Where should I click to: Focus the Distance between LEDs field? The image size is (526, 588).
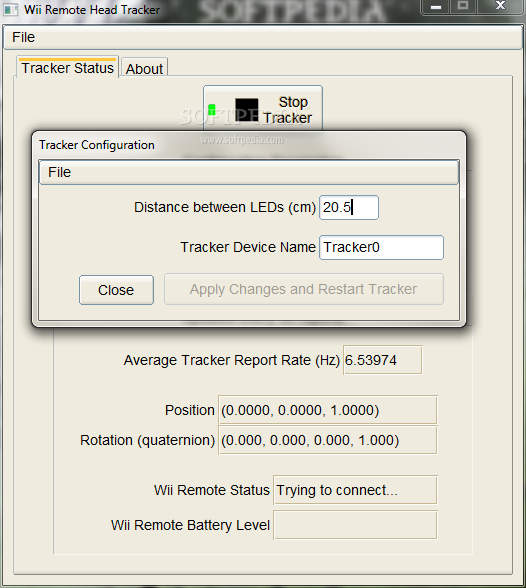pyautogui.click(x=349, y=207)
